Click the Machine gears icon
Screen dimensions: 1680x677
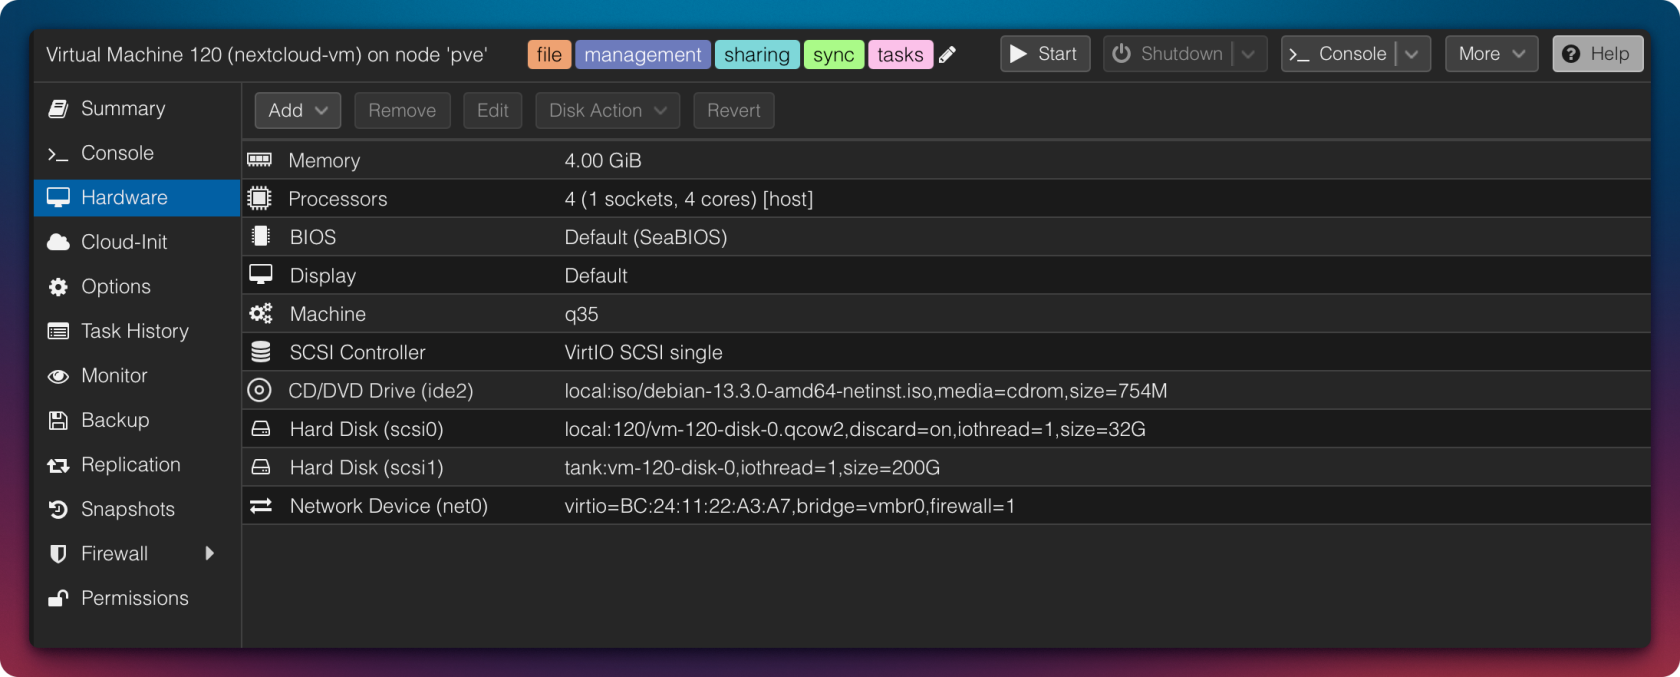click(261, 314)
